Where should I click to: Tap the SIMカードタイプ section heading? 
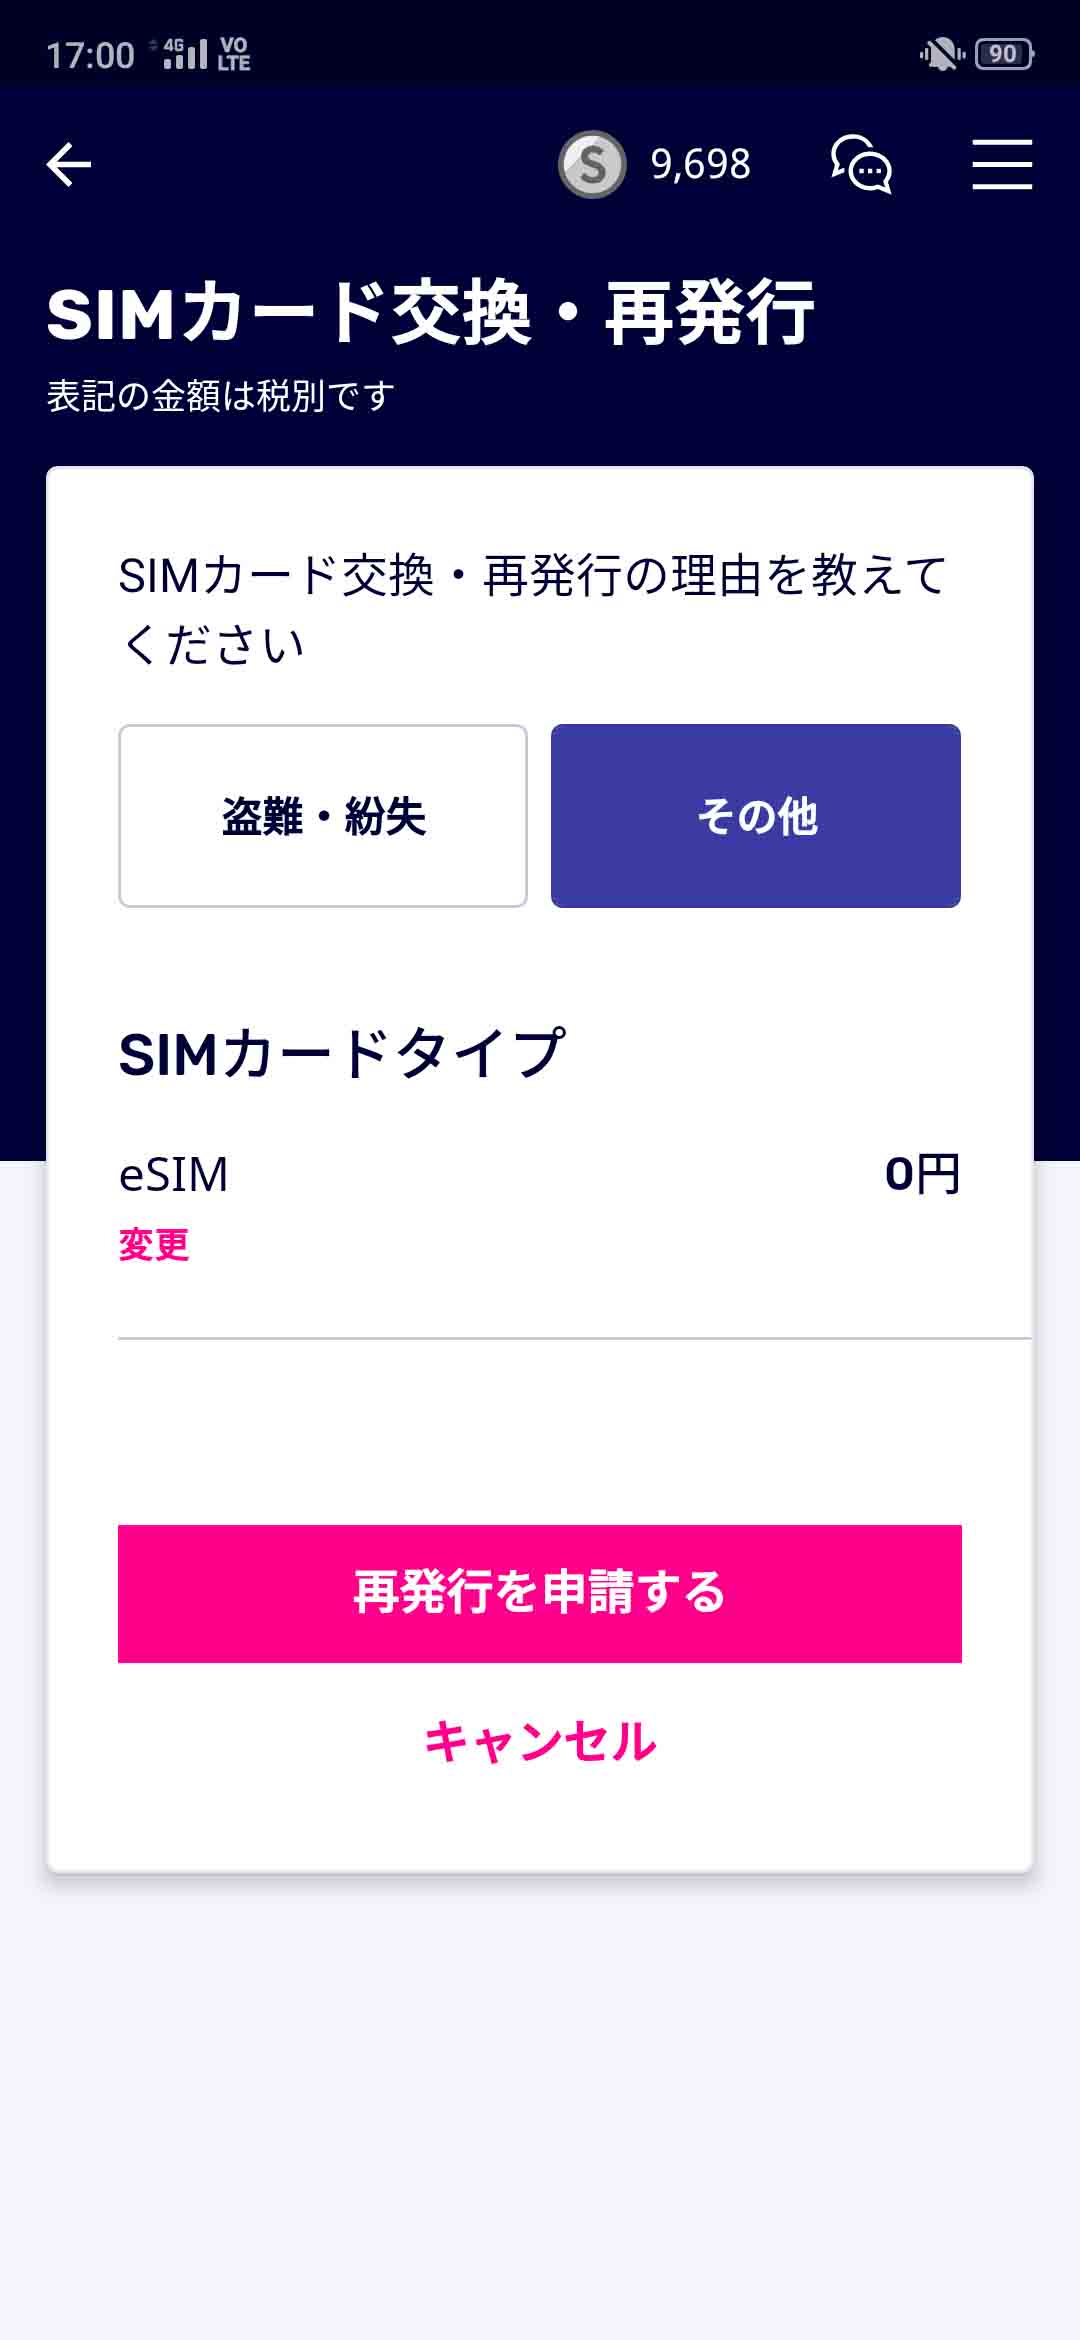342,1054
